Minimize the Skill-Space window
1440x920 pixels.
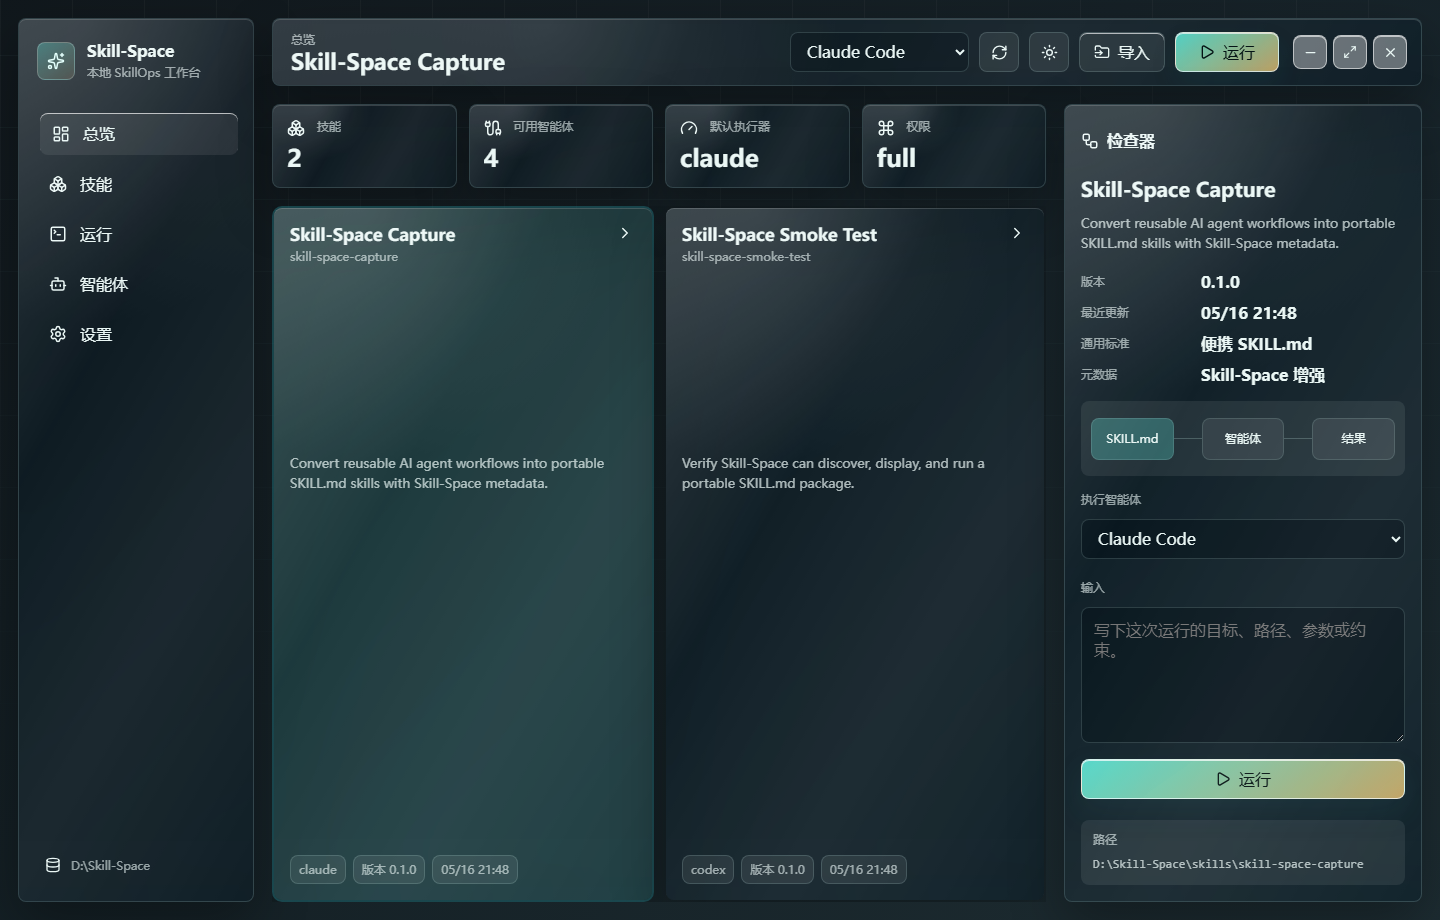[x=1310, y=52]
